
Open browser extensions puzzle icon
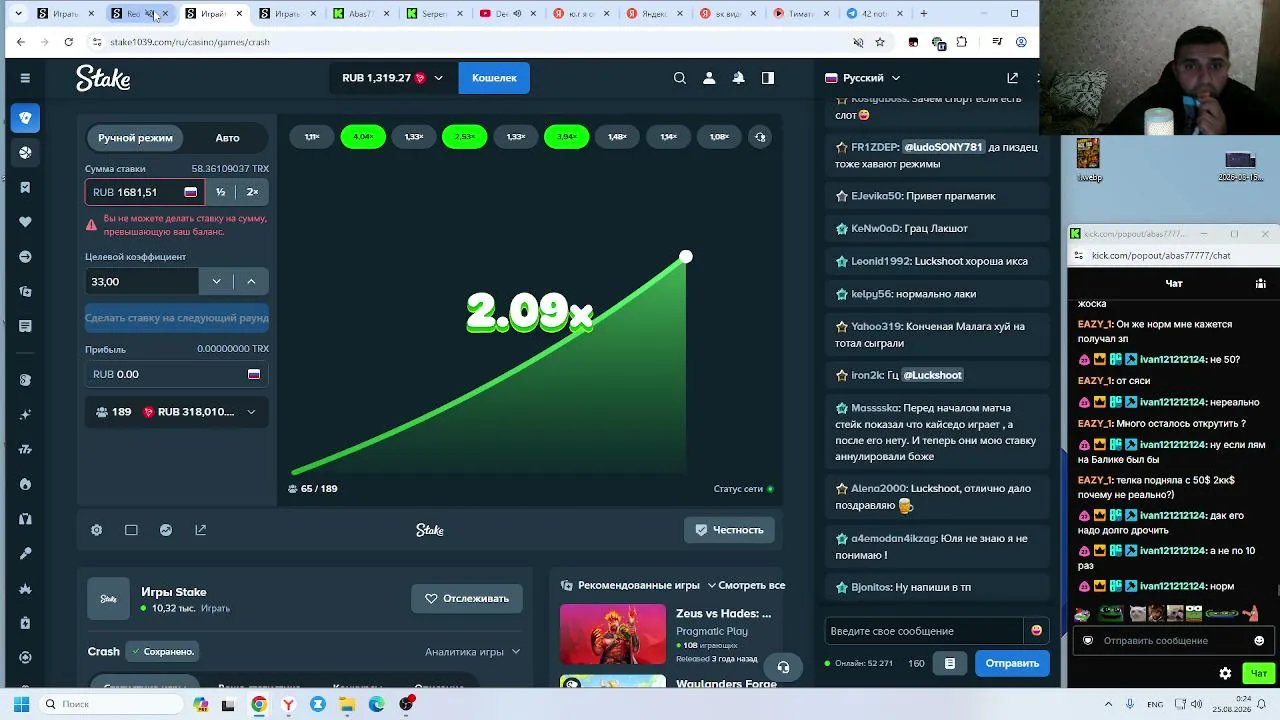coord(962,42)
